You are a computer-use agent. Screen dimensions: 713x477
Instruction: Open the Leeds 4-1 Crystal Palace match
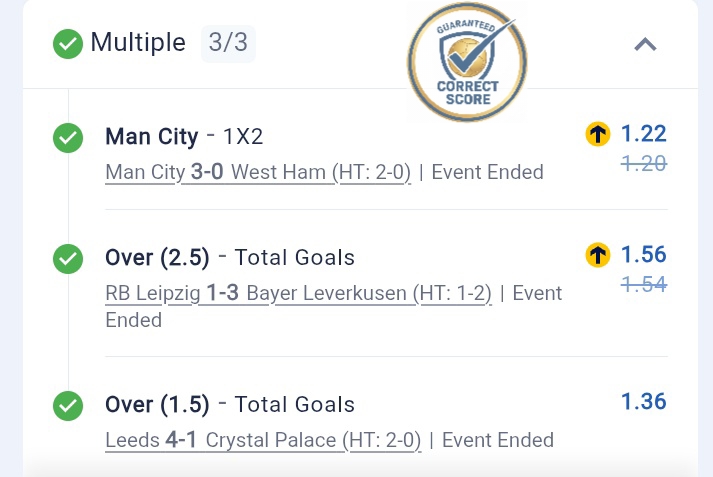coord(263,440)
